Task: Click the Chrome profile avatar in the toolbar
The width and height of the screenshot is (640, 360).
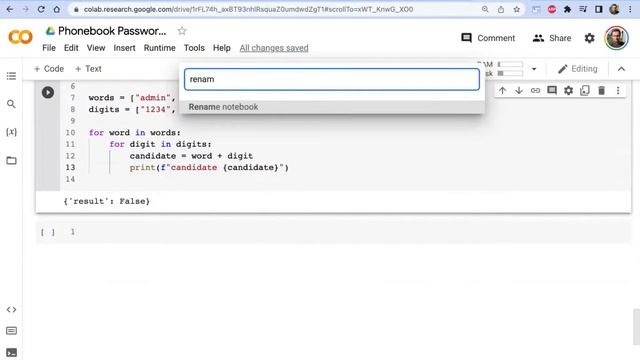Action: 614,9
